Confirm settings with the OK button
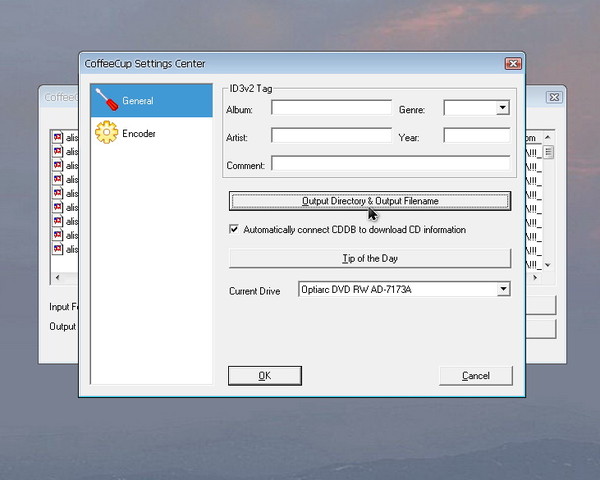 (265, 376)
